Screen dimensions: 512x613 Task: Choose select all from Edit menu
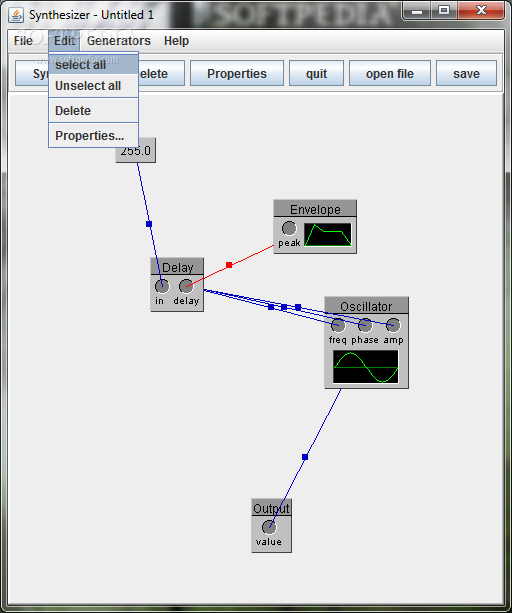pyautogui.click(x=93, y=65)
